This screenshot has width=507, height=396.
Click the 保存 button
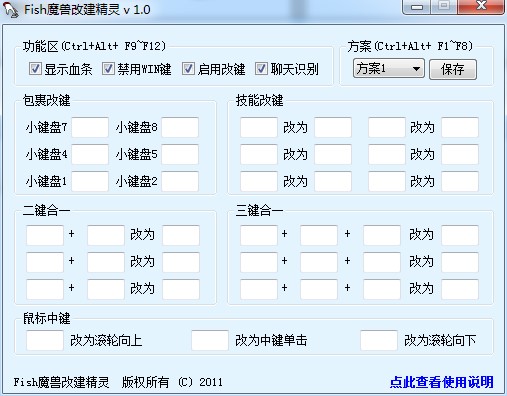pos(453,69)
